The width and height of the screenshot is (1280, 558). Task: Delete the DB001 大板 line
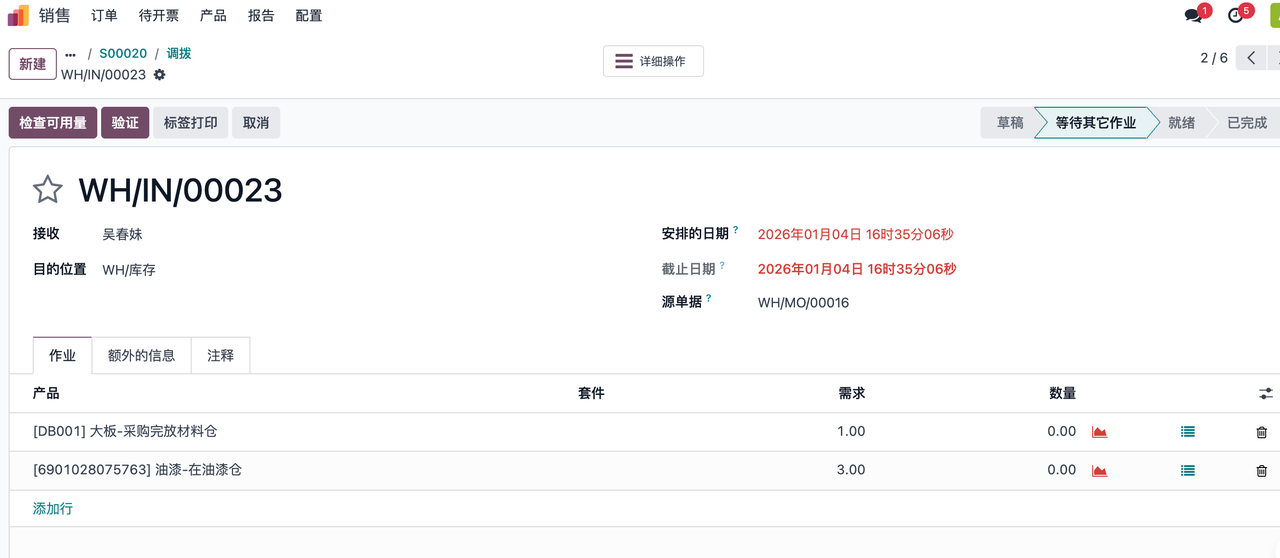pos(1261,432)
